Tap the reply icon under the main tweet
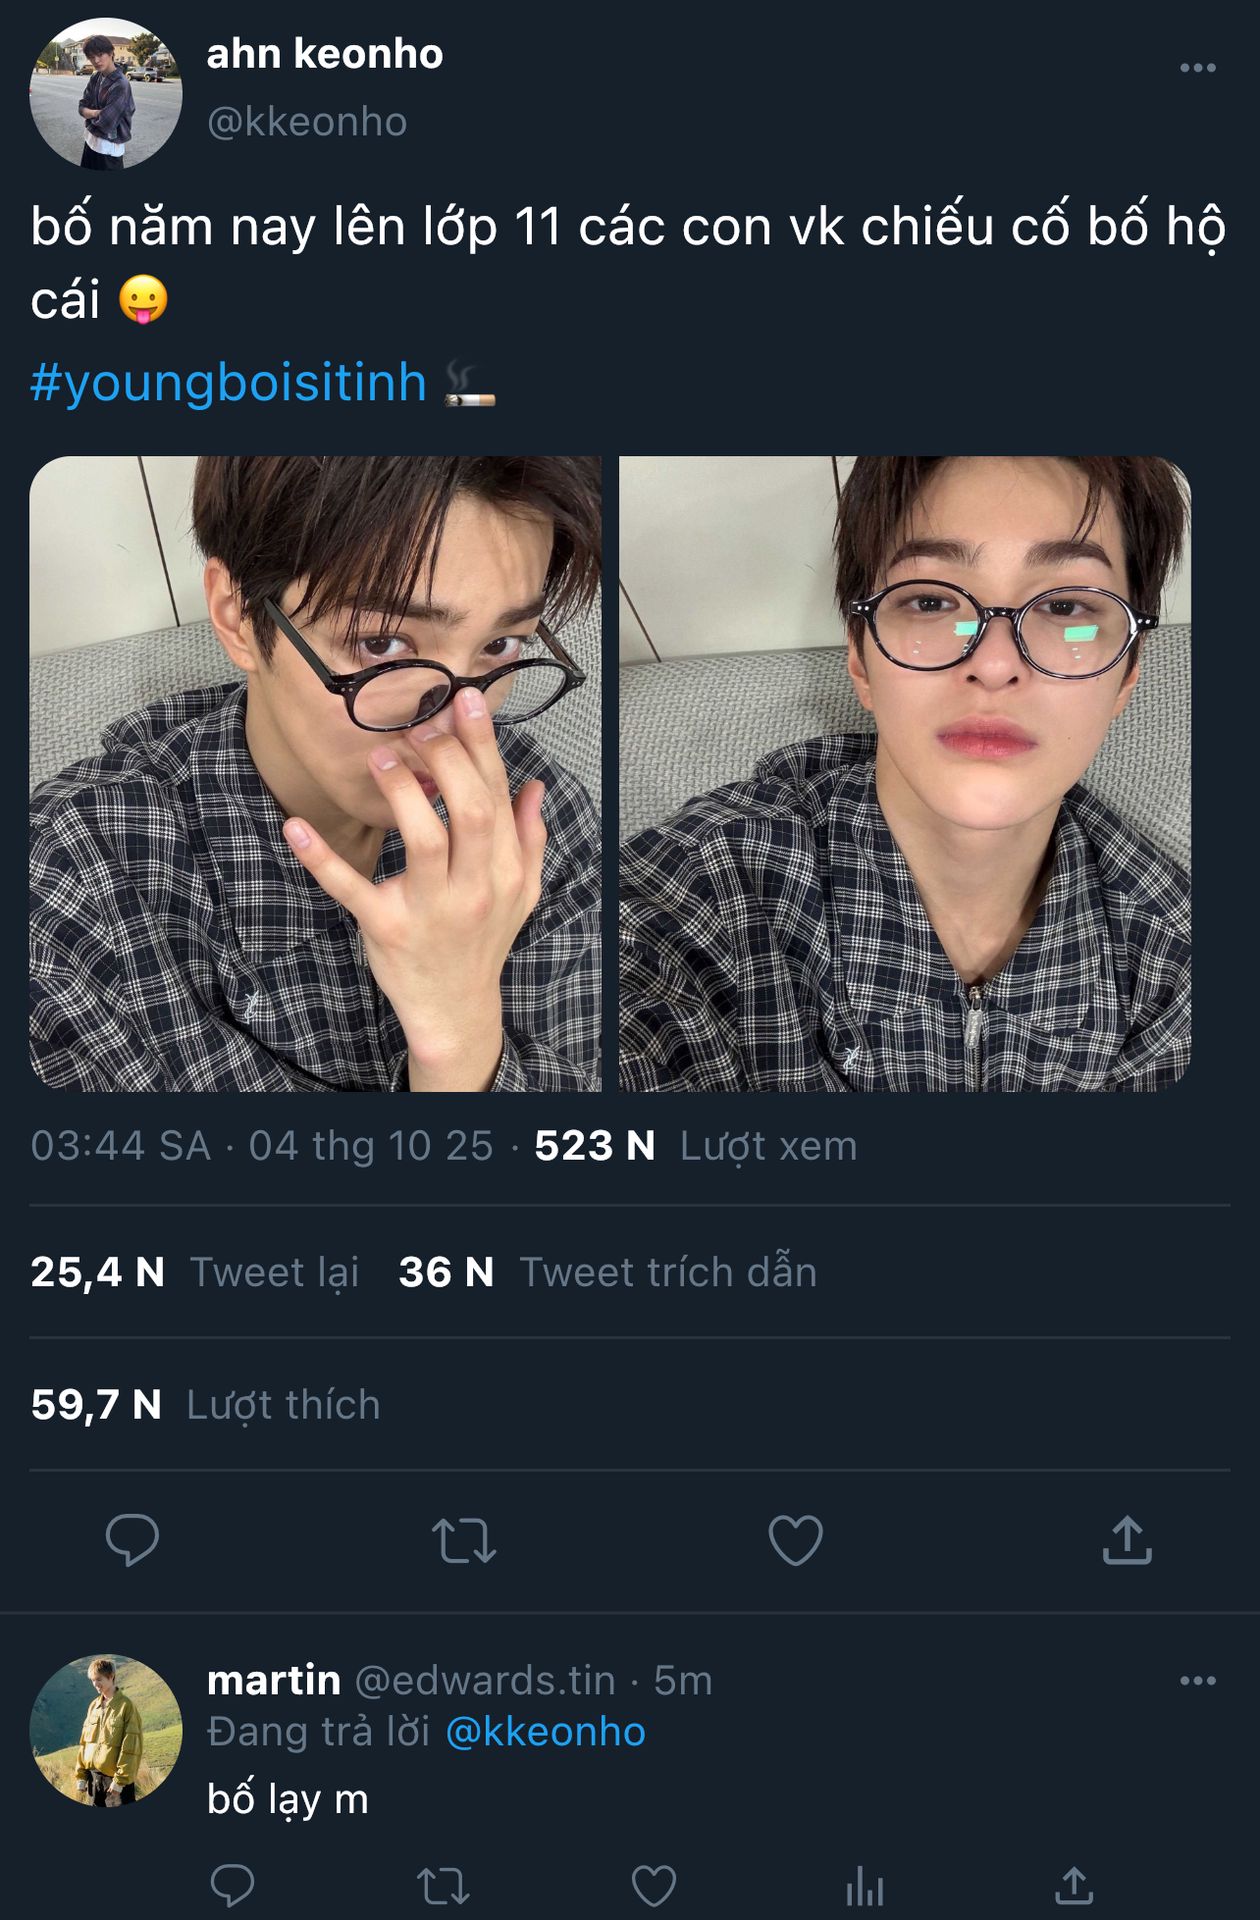The height and width of the screenshot is (1920, 1260). point(132,1540)
